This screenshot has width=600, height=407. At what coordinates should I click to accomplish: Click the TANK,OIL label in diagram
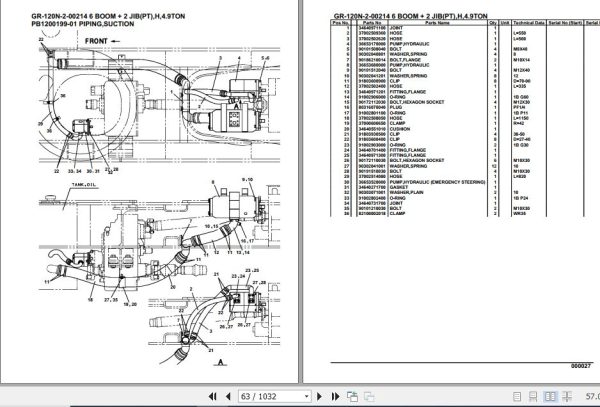pos(84,185)
